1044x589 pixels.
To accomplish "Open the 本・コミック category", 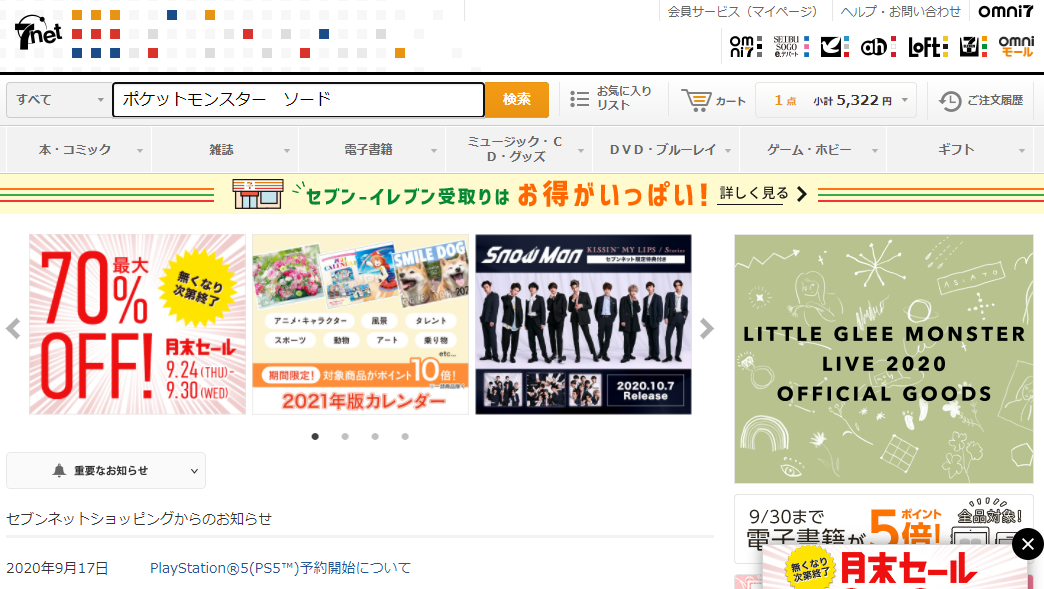I will click(75, 150).
